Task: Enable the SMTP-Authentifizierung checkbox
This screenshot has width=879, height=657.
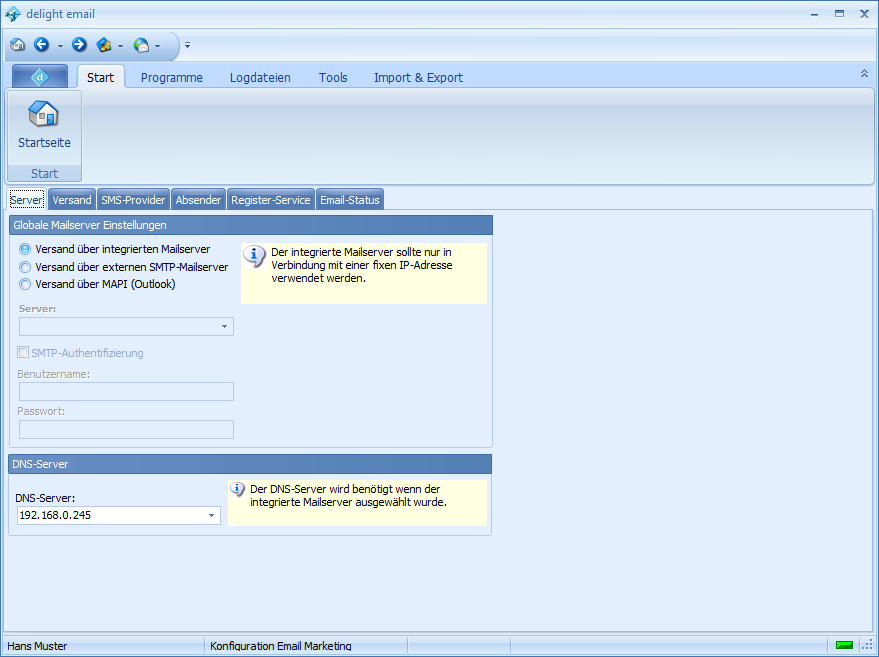Action: point(23,353)
